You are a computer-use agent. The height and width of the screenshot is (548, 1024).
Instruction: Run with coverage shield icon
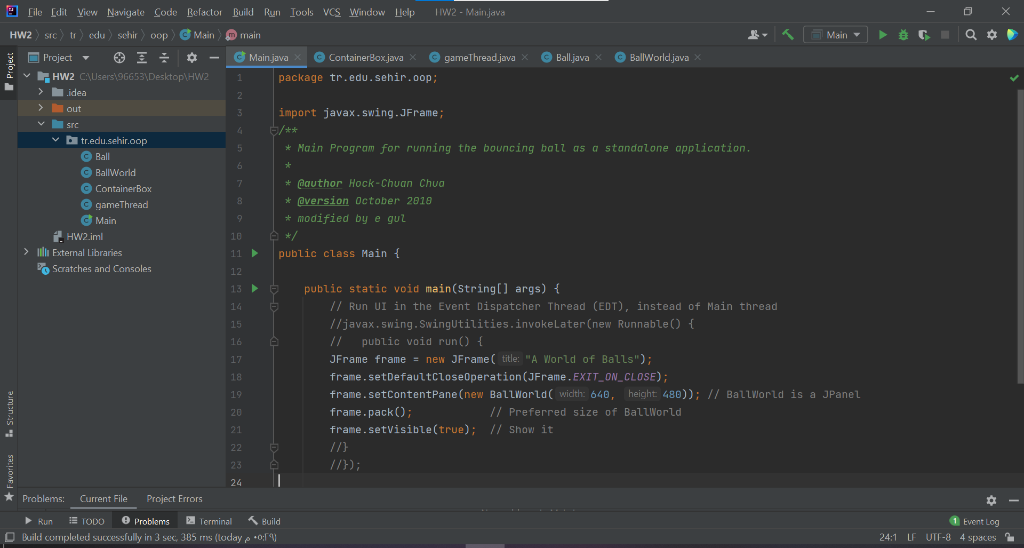pos(923,35)
